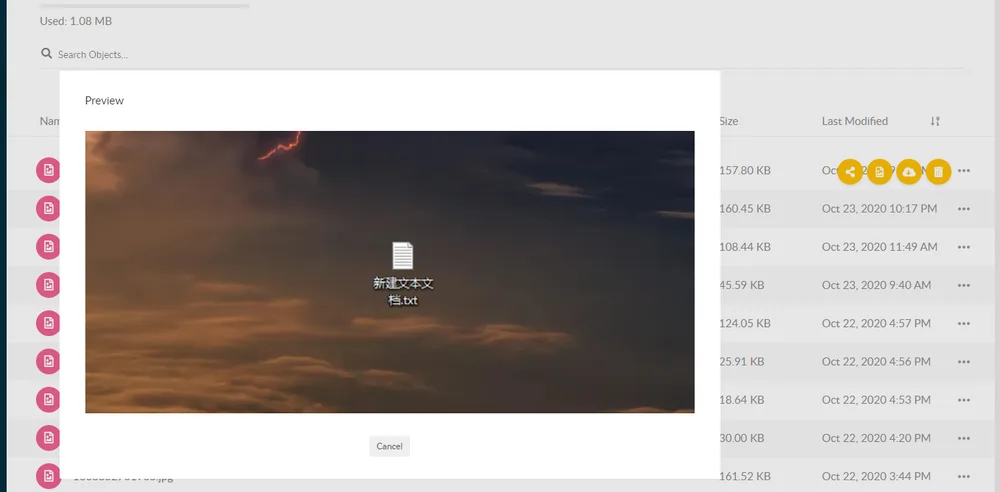
Task: Click the yellow Share object icon
Action: (x=849, y=172)
